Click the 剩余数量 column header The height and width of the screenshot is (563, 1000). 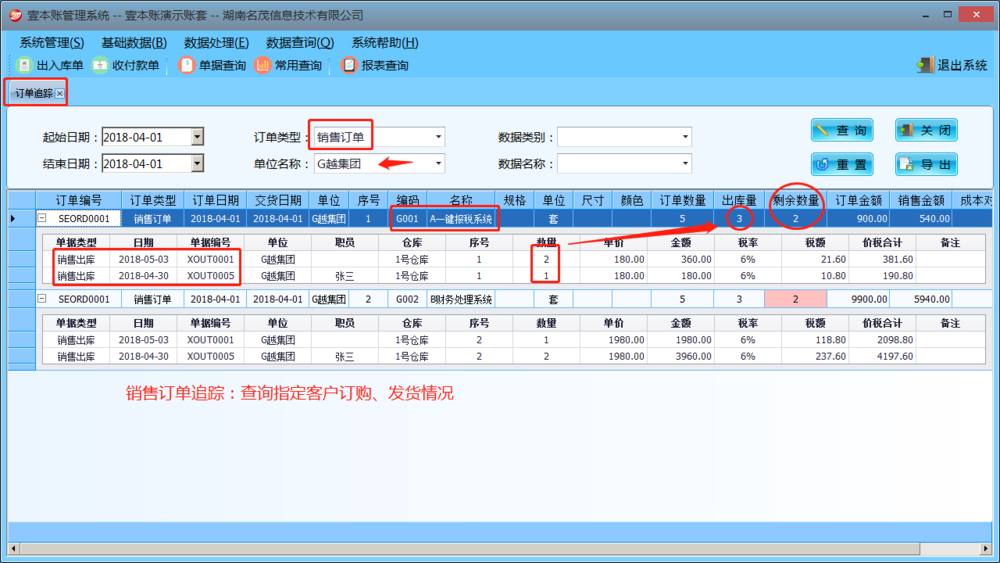coord(795,200)
